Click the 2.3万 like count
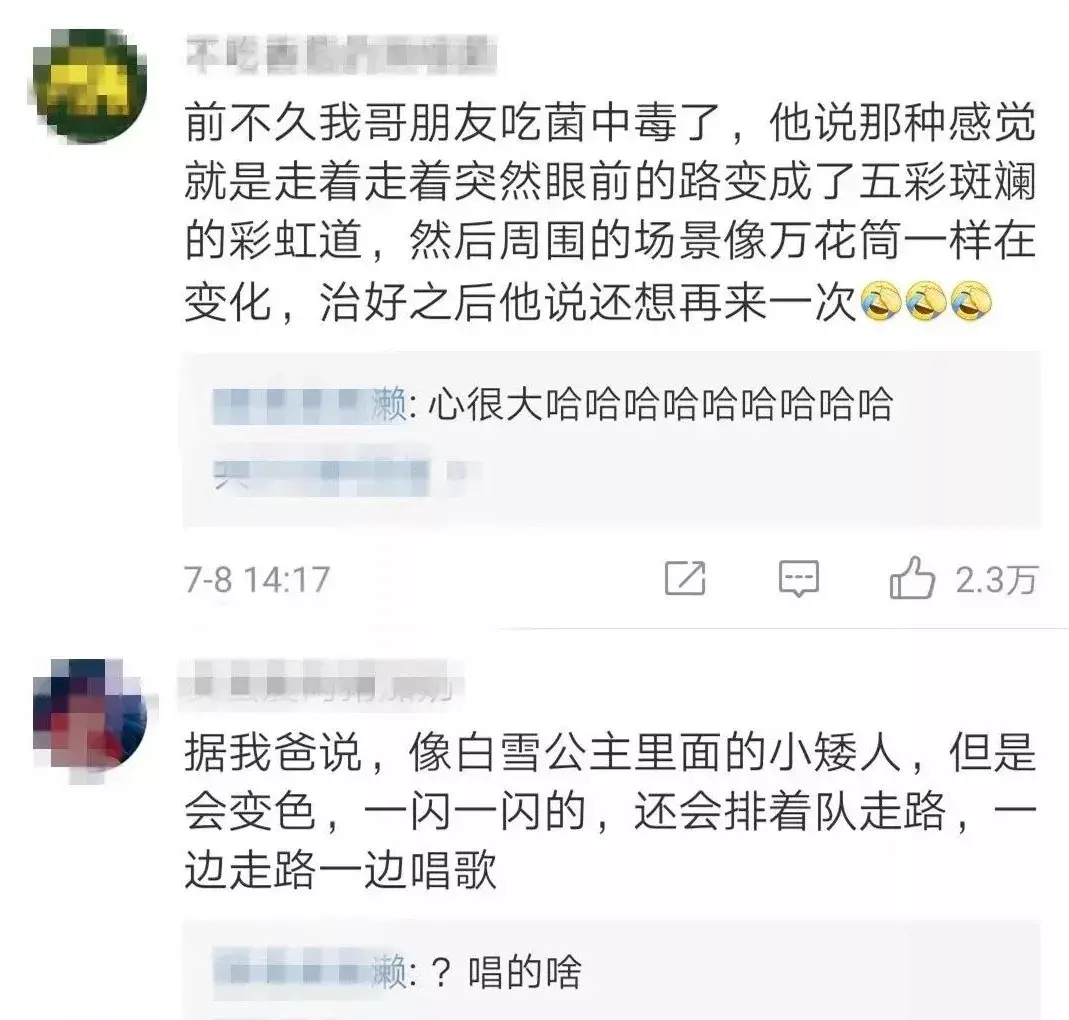Screen dimensions: 1069x1020 996,580
